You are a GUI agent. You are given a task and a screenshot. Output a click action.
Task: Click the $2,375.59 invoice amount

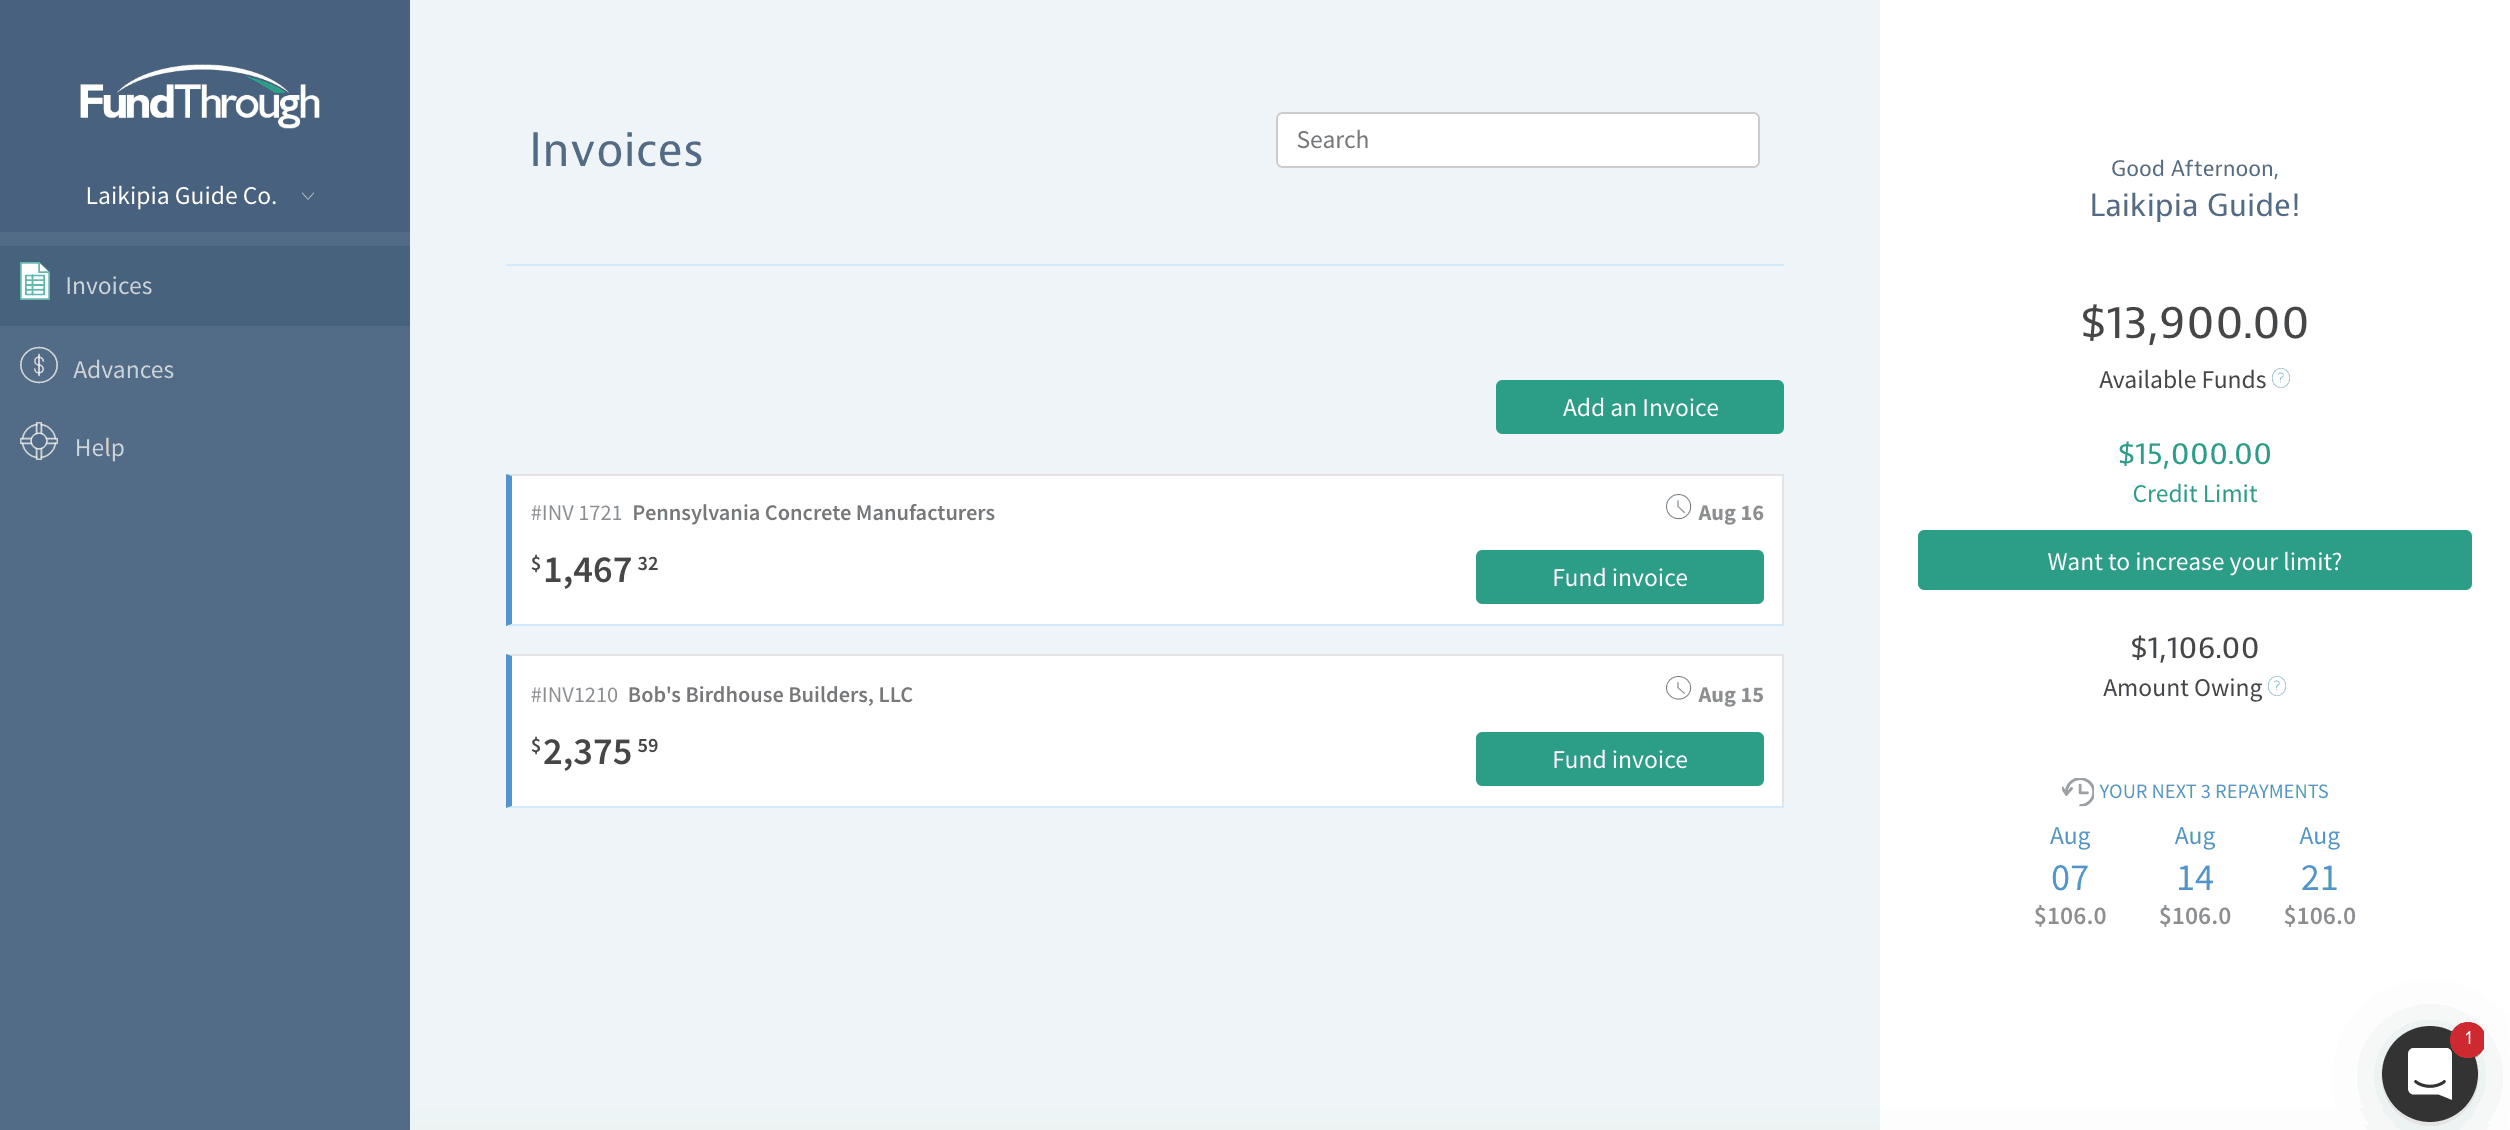[x=594, y=751]
